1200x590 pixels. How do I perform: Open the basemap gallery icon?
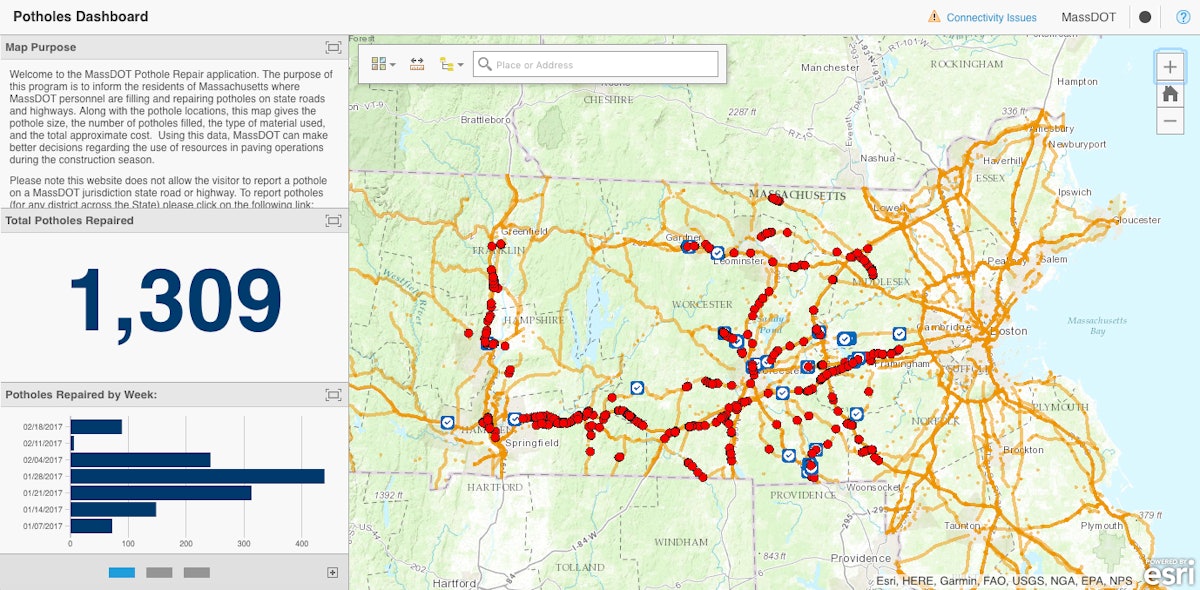pos(377,63)
